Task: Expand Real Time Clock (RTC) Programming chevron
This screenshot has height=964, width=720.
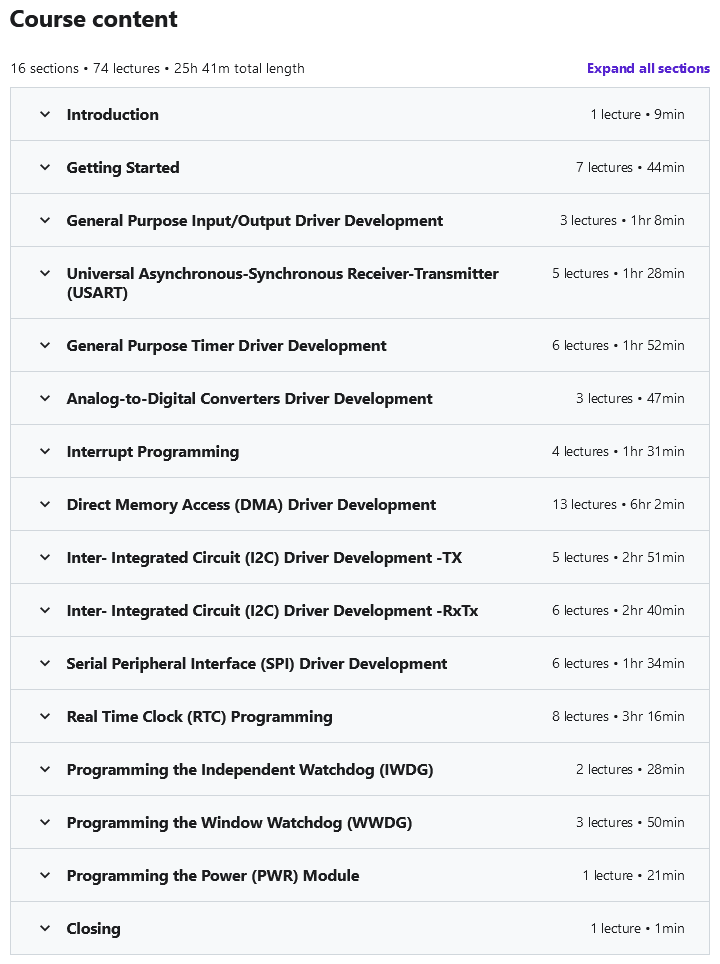Action: [x=45, y=716]
